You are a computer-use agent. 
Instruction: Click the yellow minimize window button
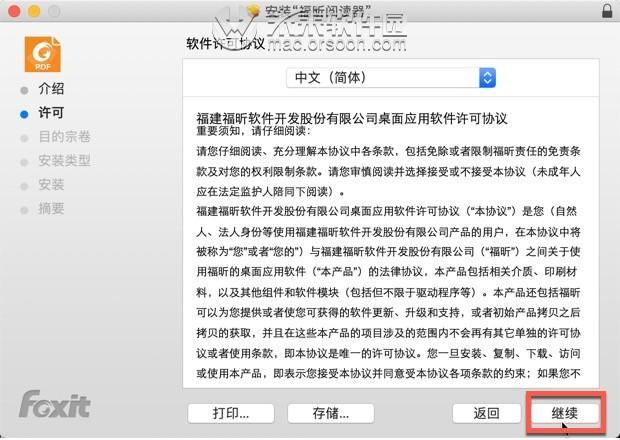[34, 11]
